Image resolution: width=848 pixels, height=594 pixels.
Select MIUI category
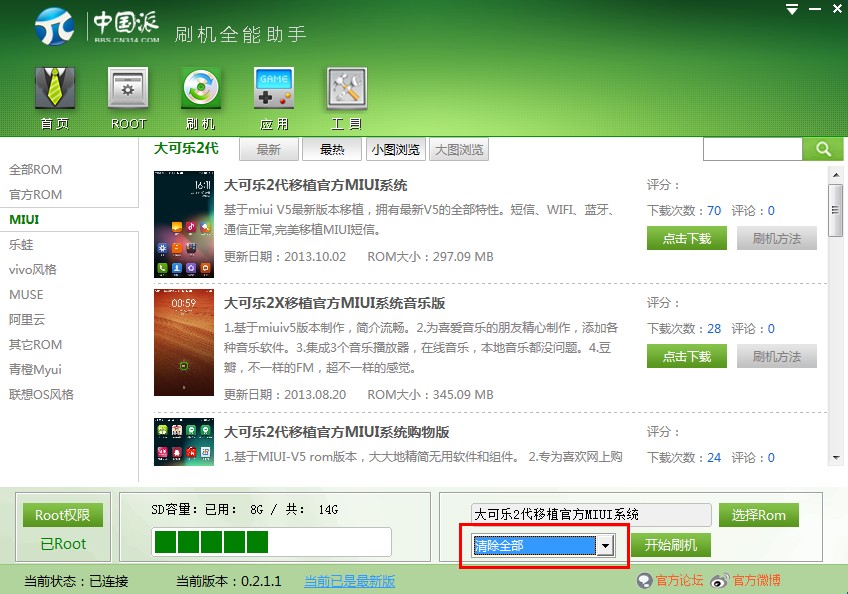[x=24, y=219]
